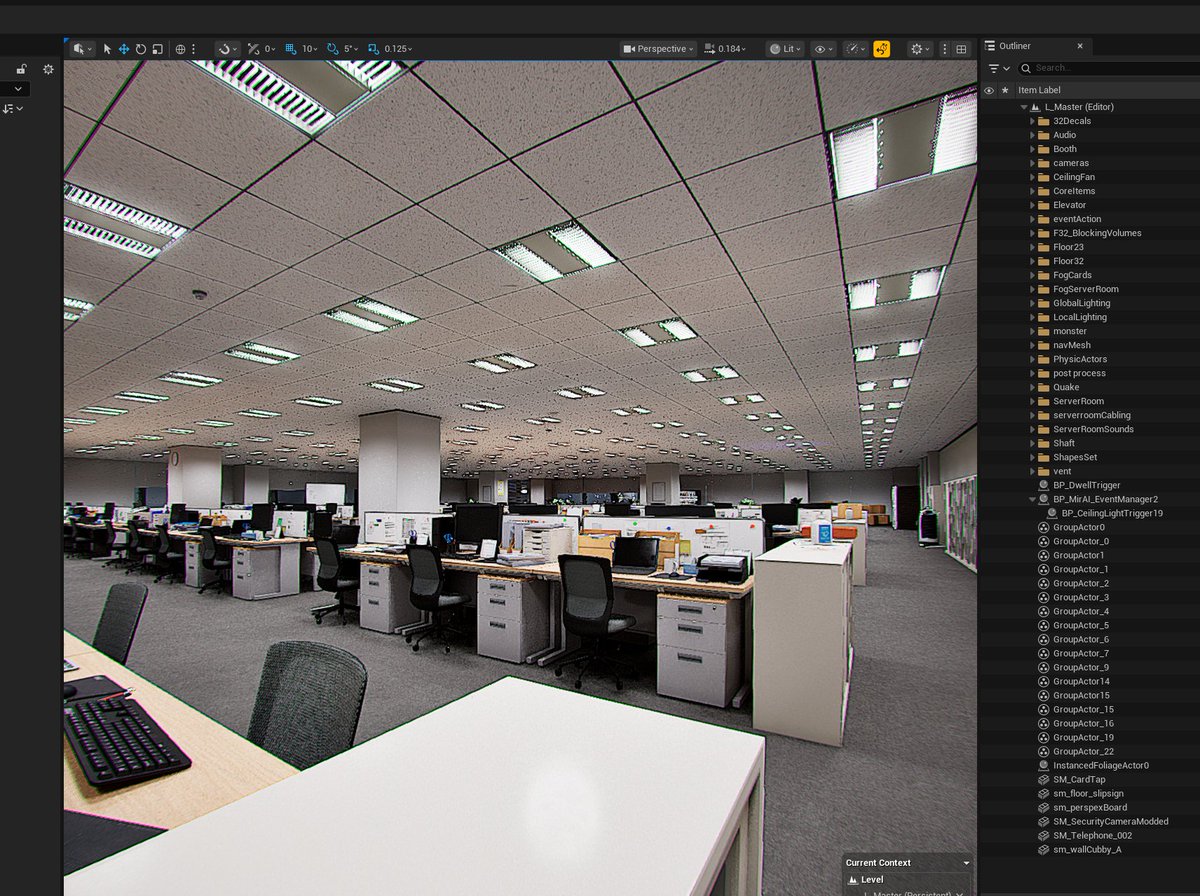
Task: Toggle world/local coordinate space globe
Action: tap(181, 48)
